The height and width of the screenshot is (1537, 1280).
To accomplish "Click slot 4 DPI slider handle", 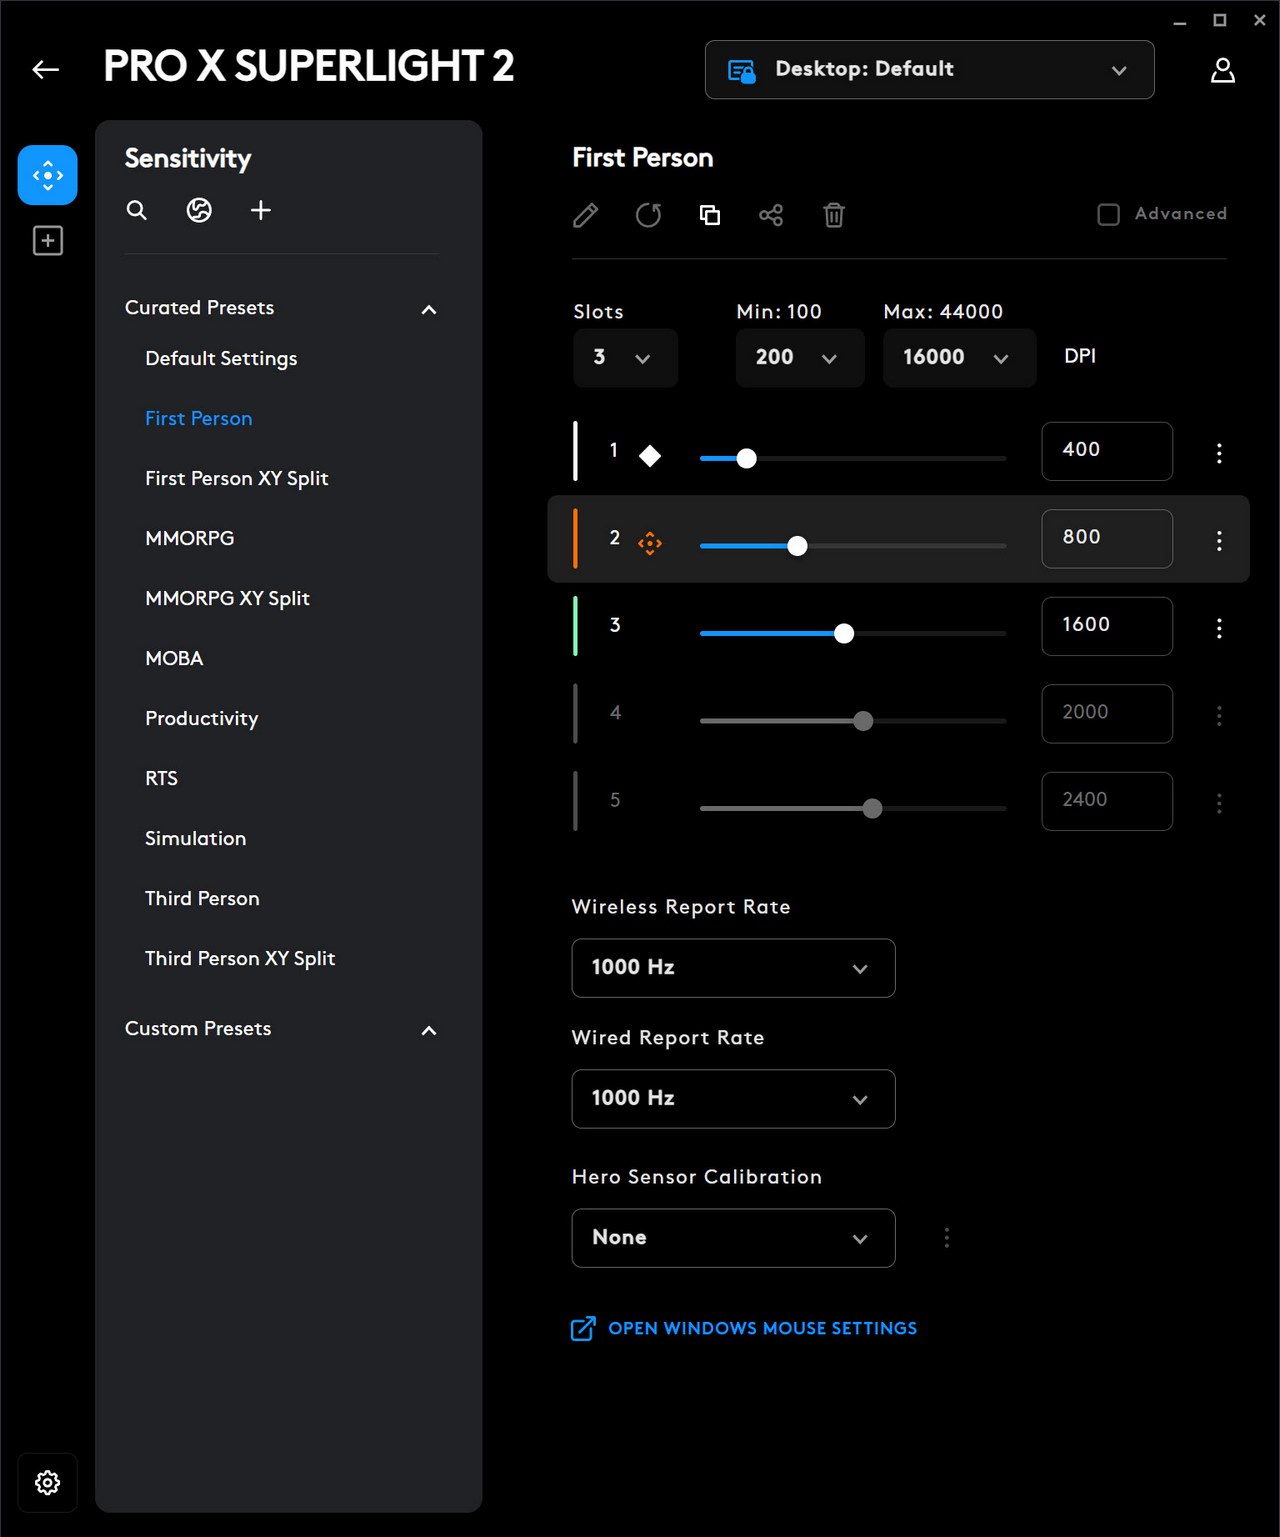I will [863, 721].
